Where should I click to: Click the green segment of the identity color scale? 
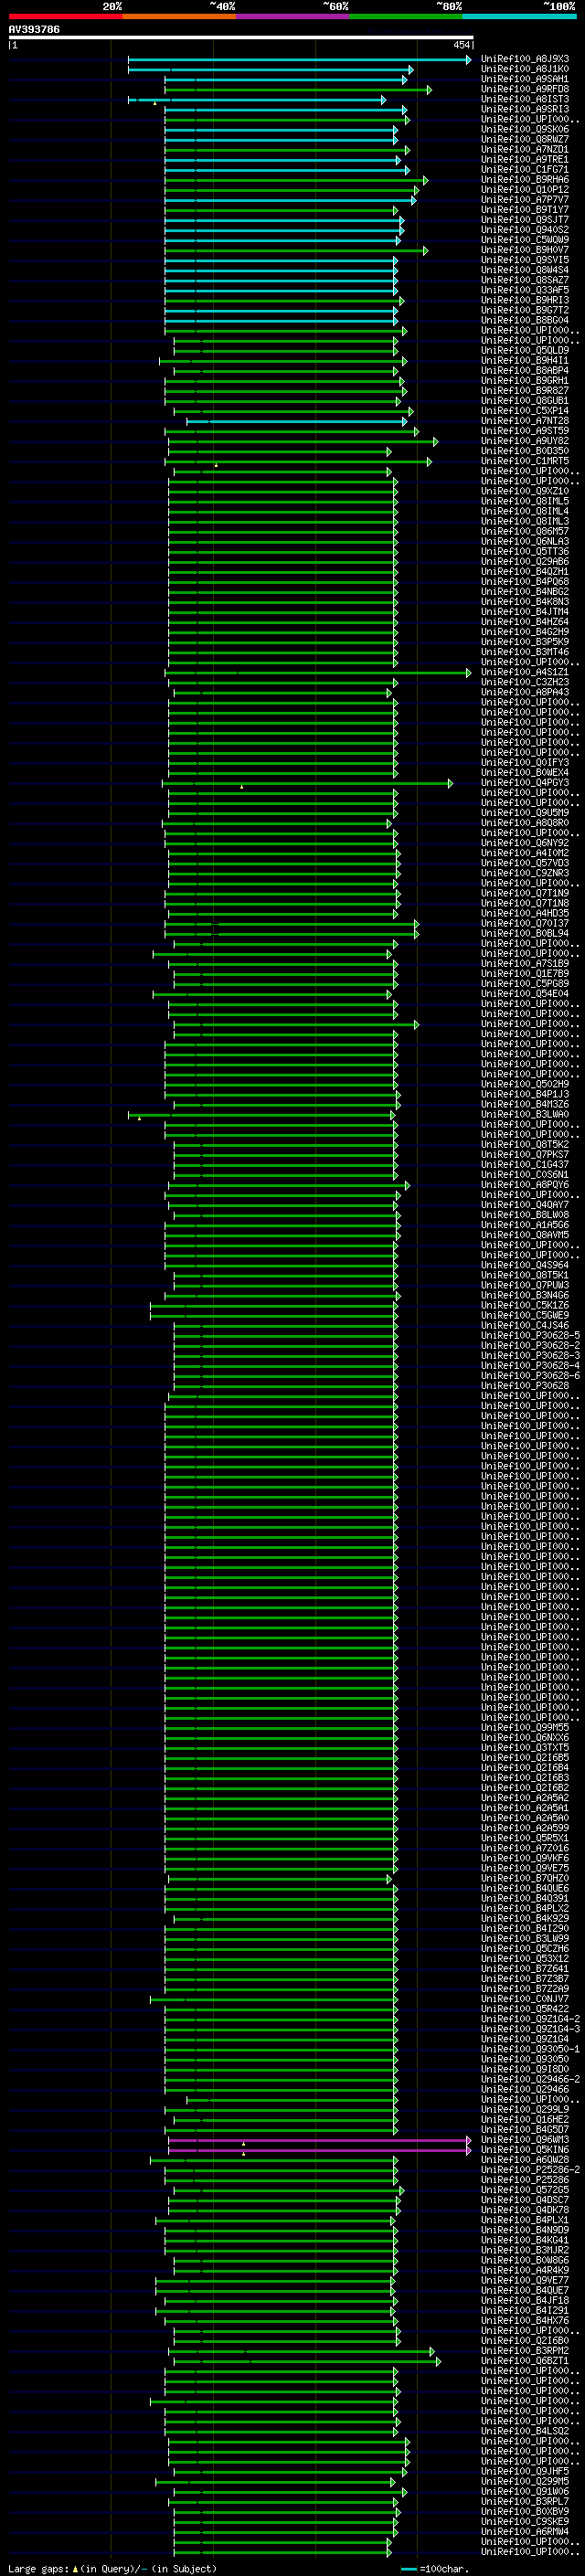(406, 16)
